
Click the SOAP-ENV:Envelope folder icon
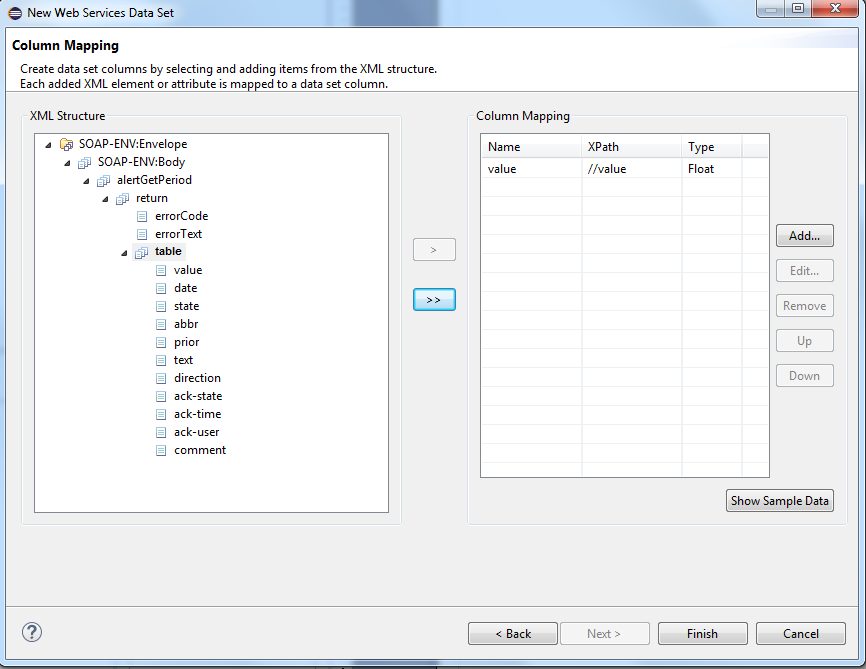point(67,144)
